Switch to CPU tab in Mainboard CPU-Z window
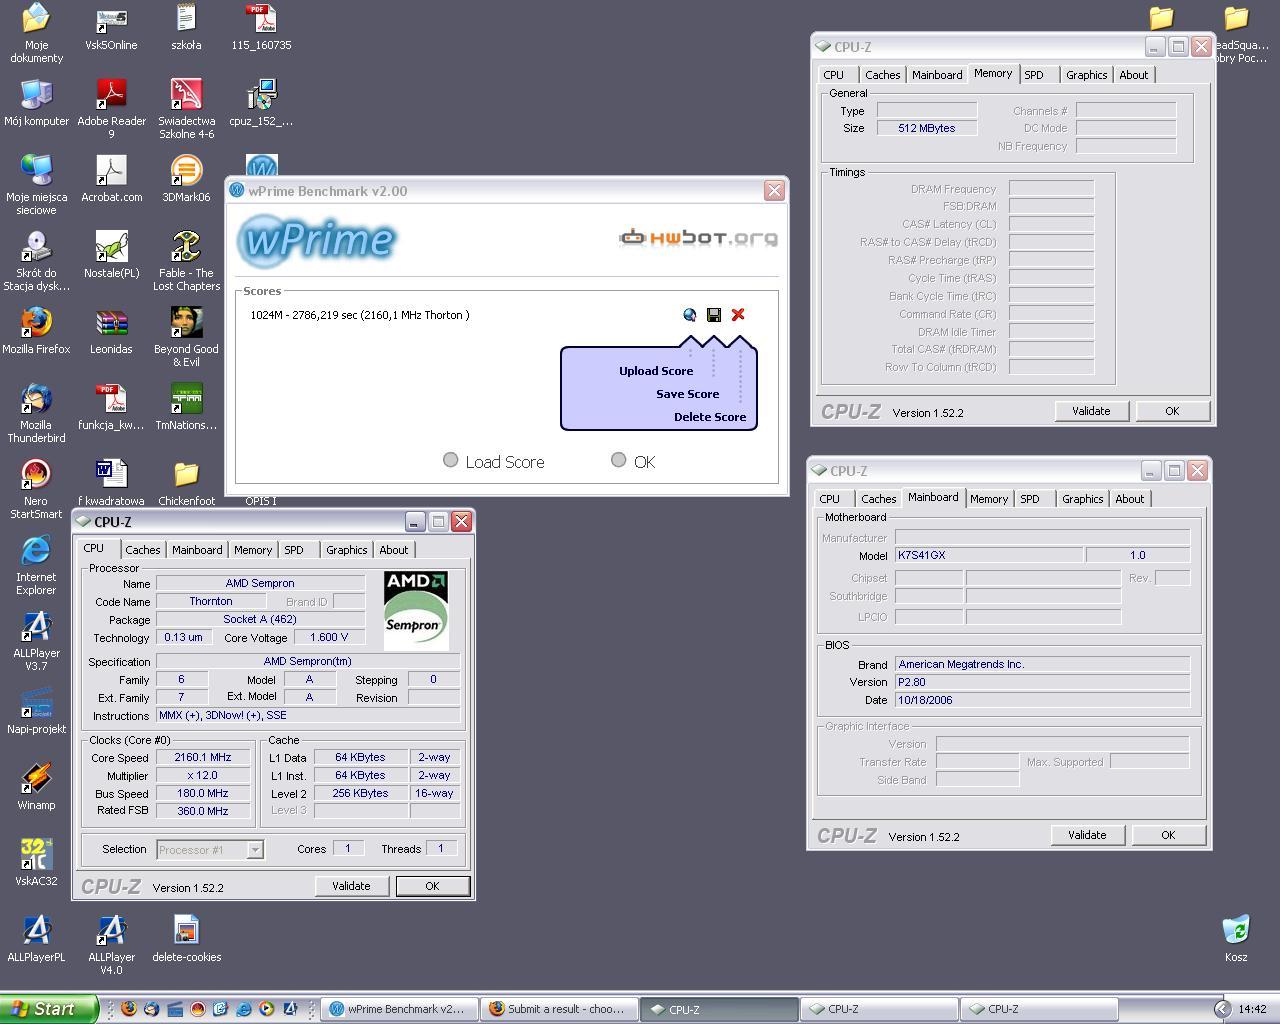 [x=830, y=499]
